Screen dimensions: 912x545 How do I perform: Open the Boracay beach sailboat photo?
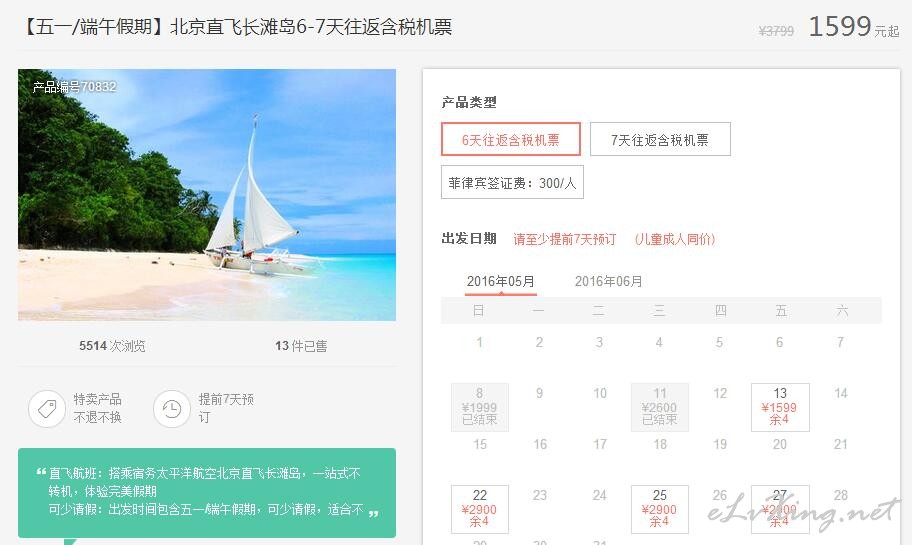pos(207,195)
